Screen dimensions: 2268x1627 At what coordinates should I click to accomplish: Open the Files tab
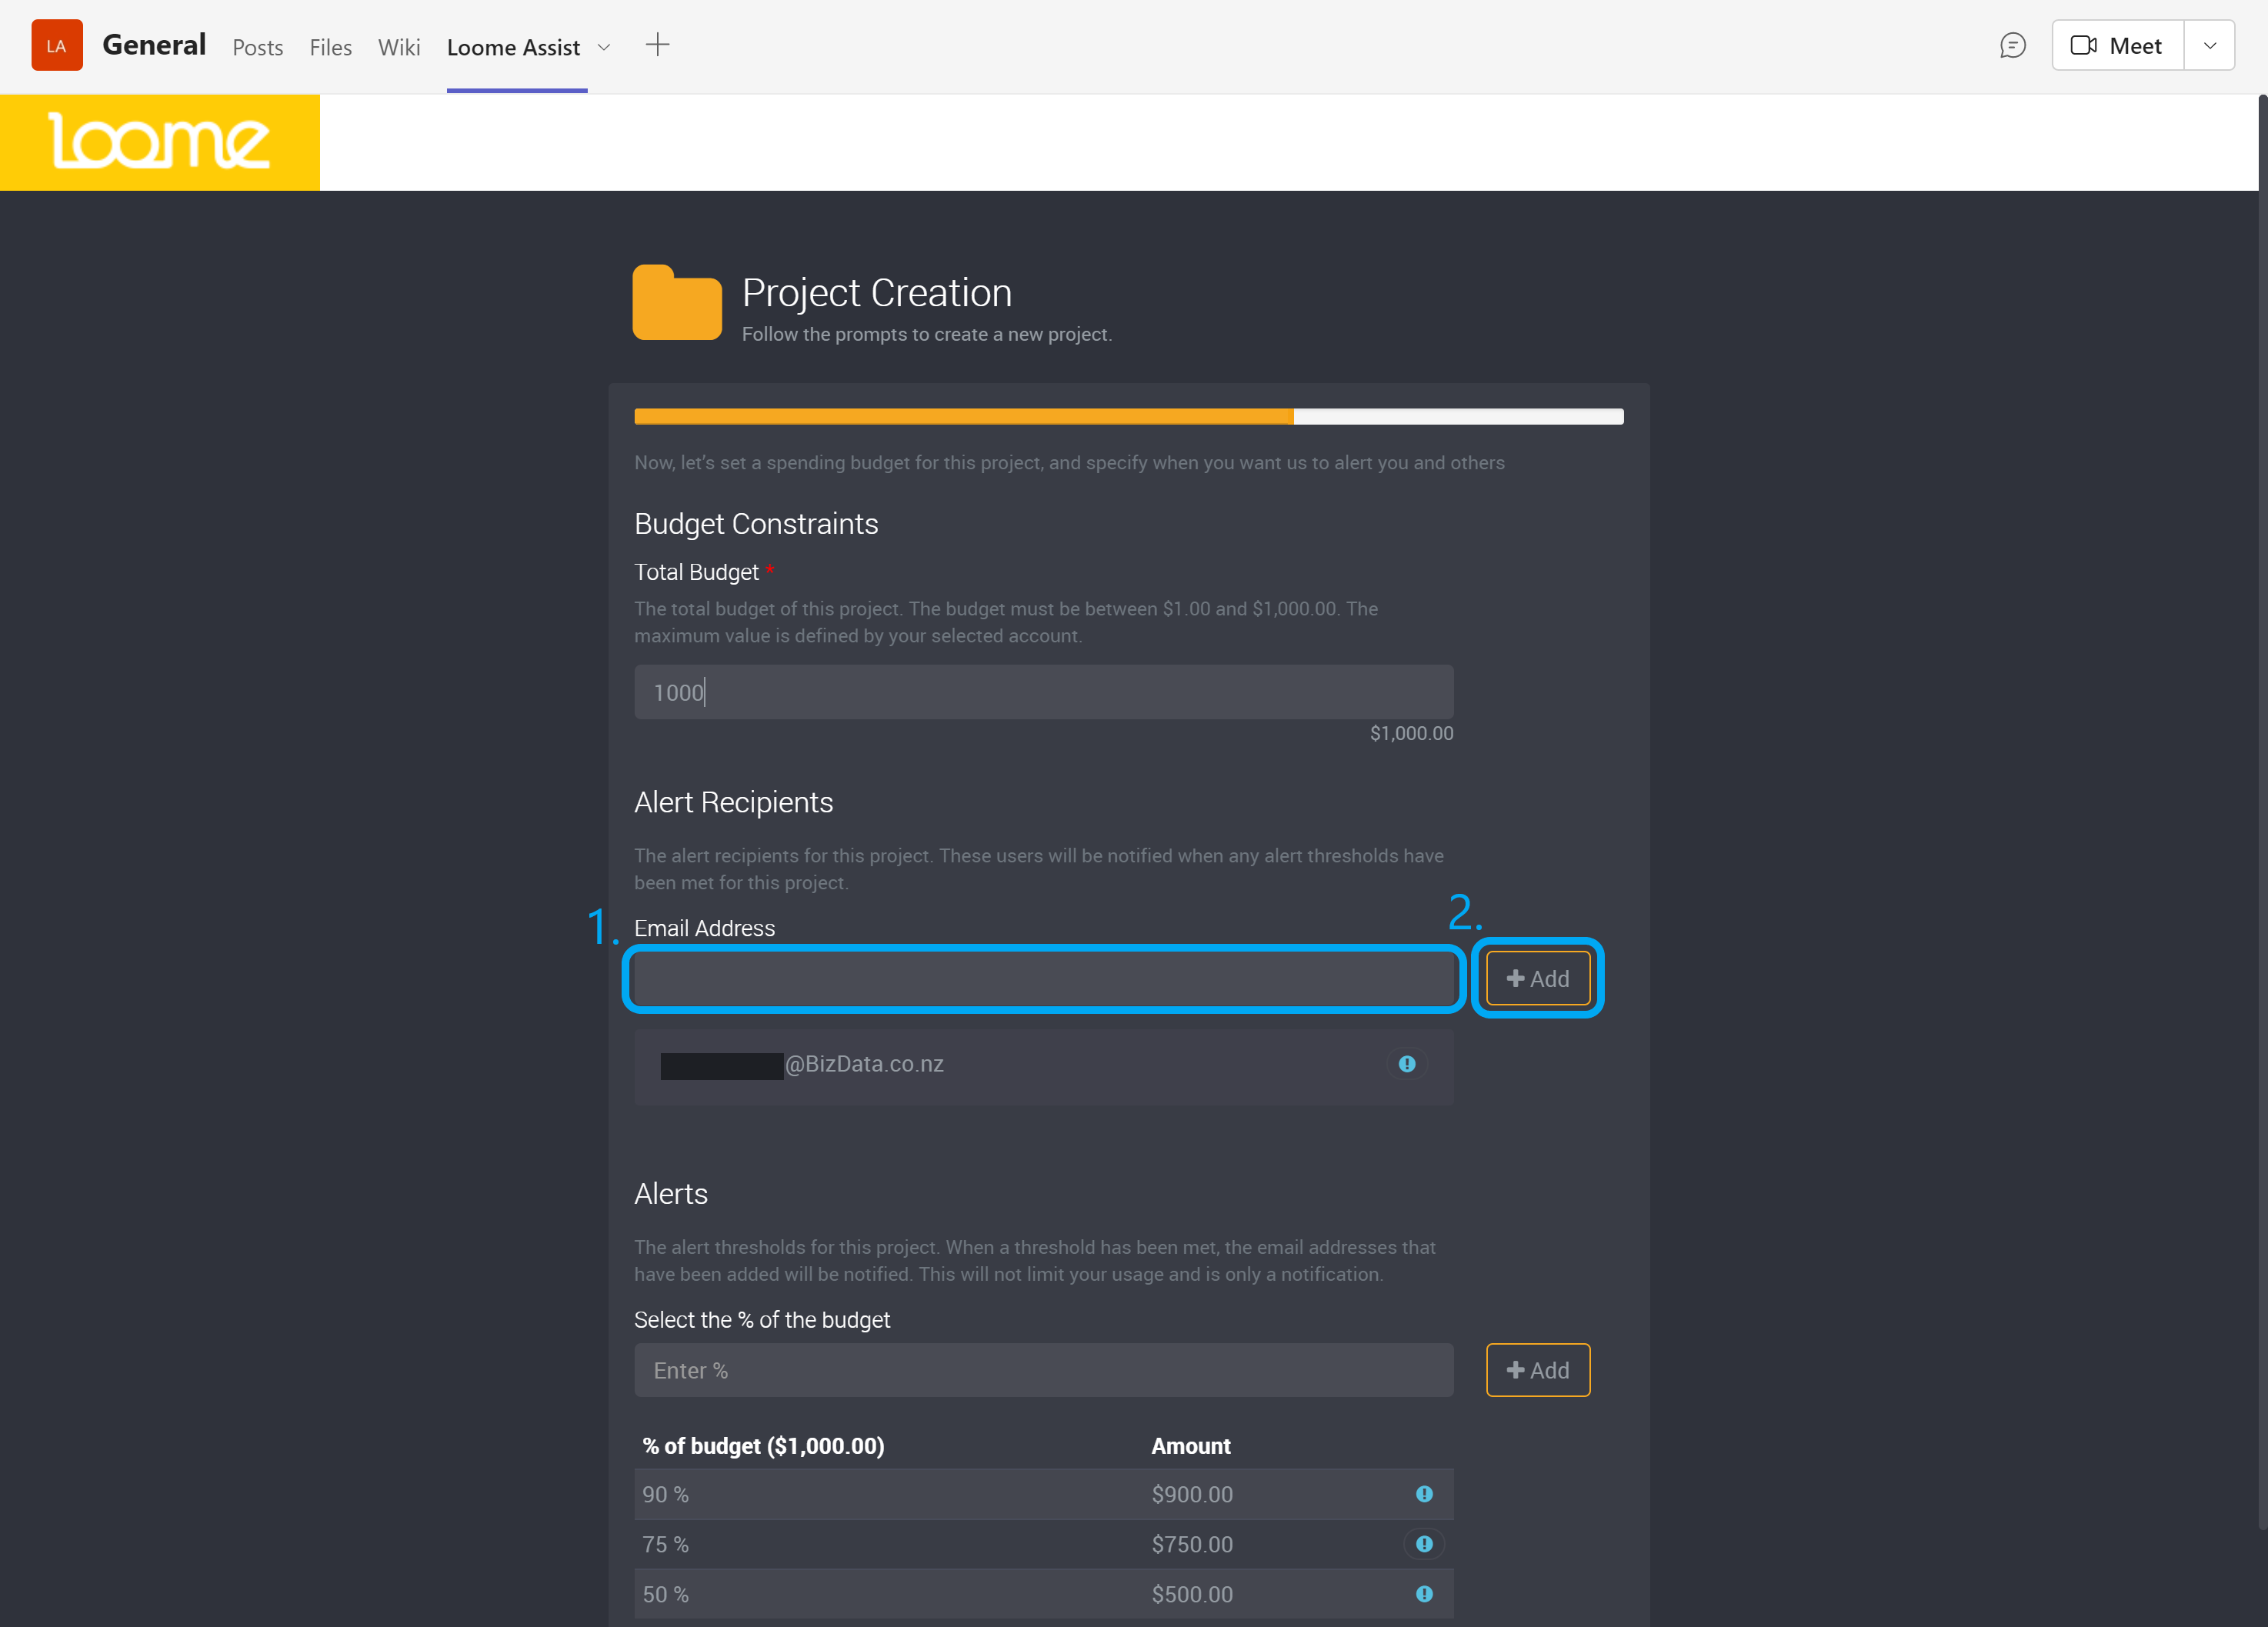(331, 47)
